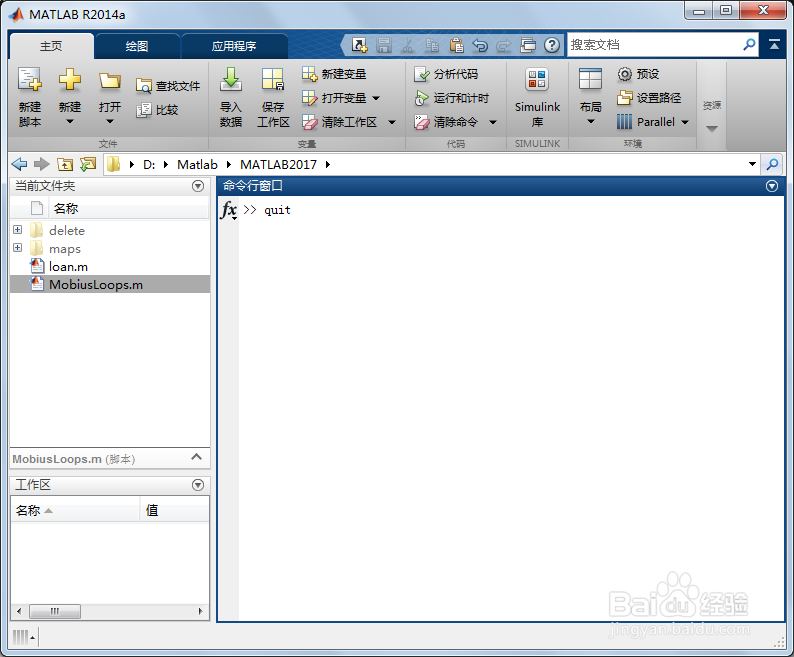Click Run and Time (运行和计时)
The height and width of the screenshot is (657, 794).
tap(451, 98)
